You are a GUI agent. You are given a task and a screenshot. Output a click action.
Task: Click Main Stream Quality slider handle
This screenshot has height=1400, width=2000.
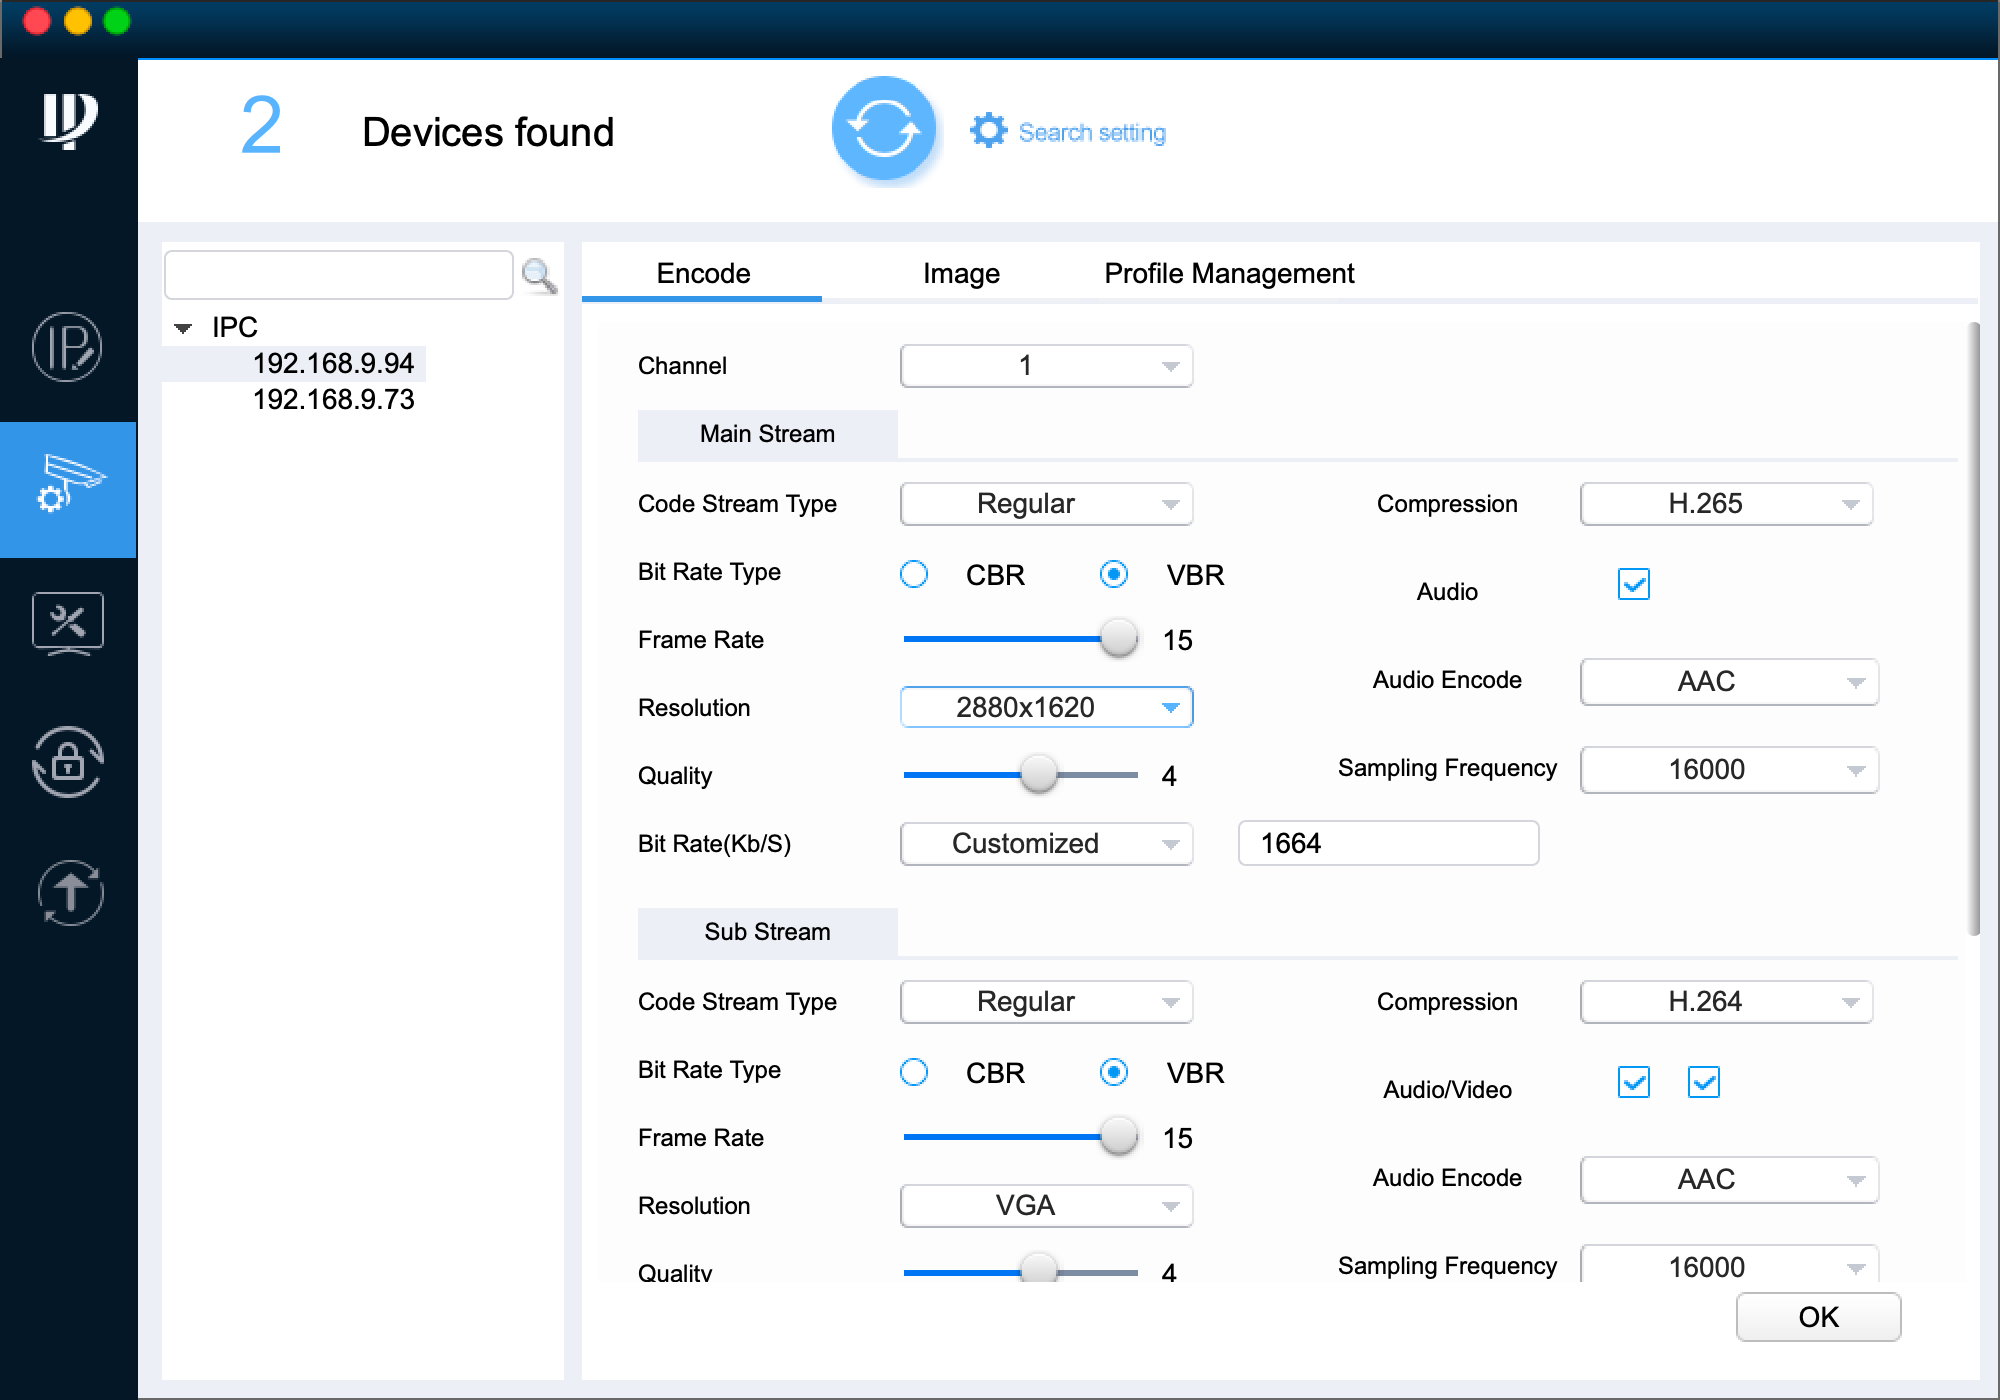pyautogui.click(x=1039, y=774)
